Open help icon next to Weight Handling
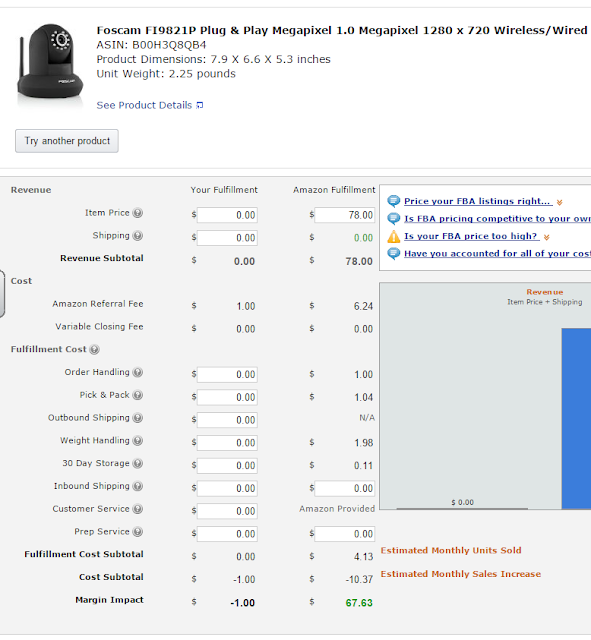This screenshot has width=591, height=640. click(x=138, y=441)
